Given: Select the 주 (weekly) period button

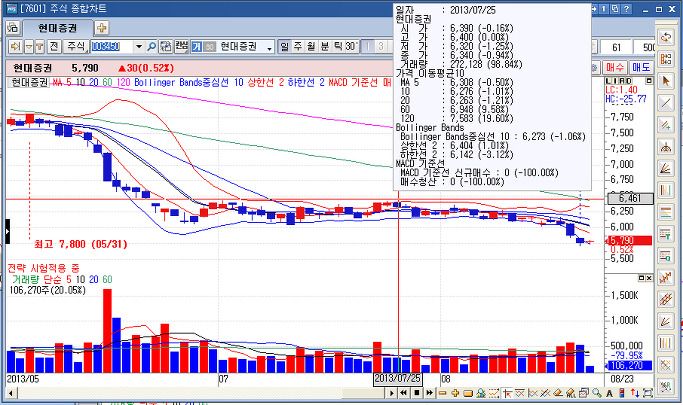Looking at the screenshot, I should (x=298, y=46).
